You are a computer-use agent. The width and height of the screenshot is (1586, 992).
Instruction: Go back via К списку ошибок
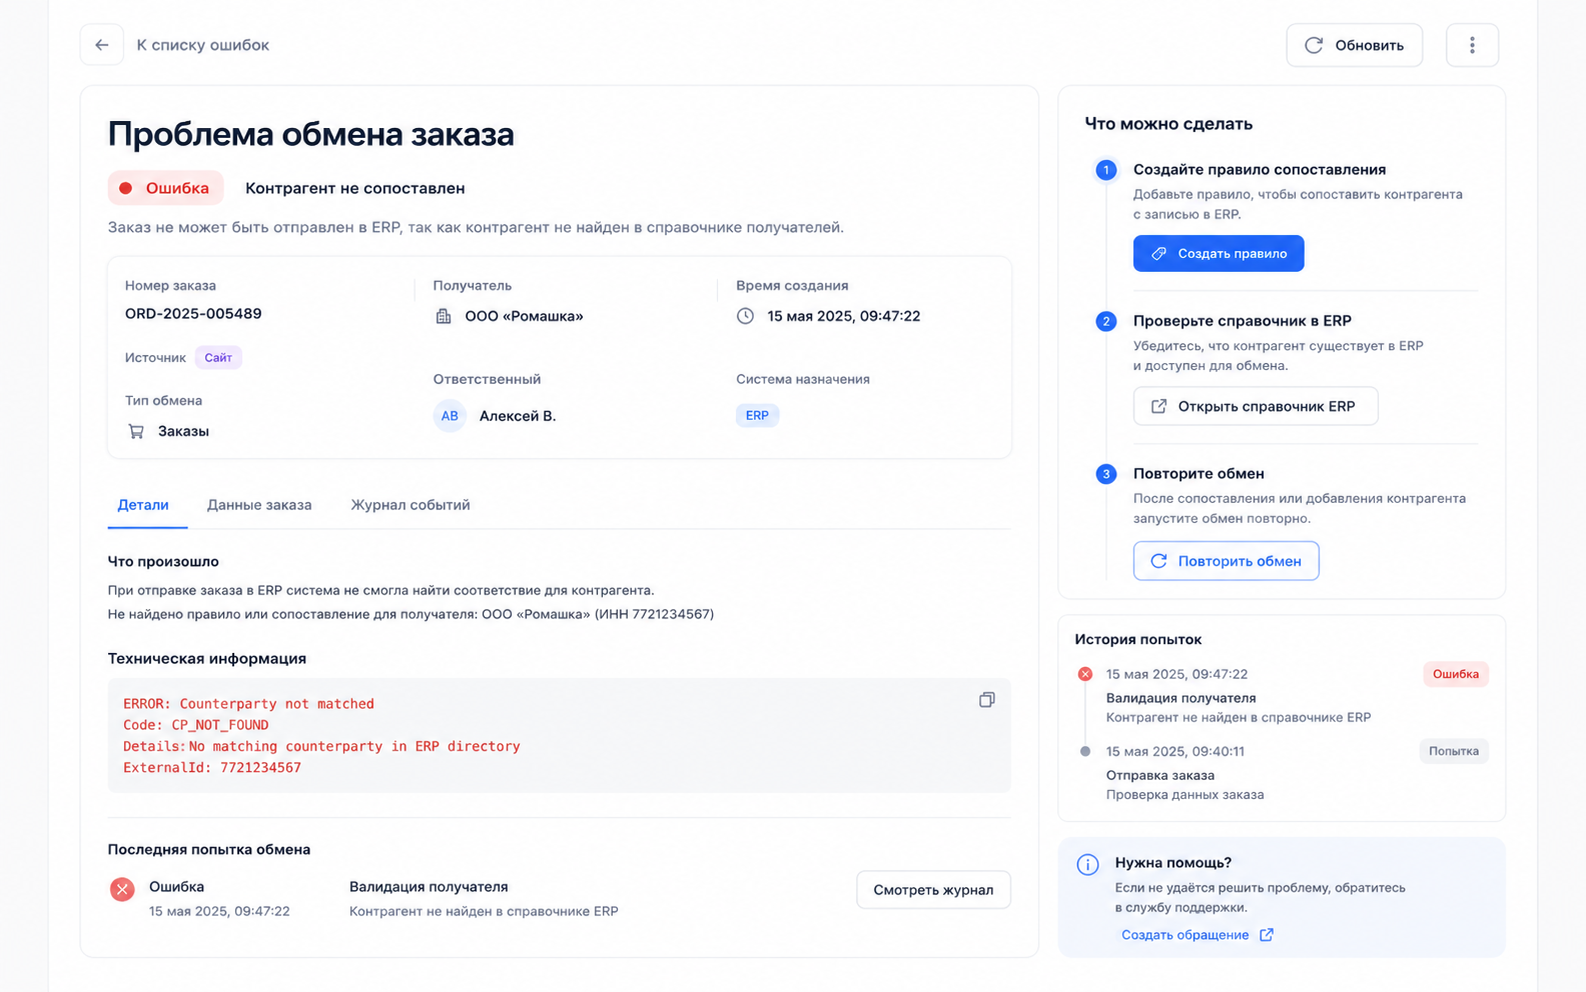coord(203,45)
